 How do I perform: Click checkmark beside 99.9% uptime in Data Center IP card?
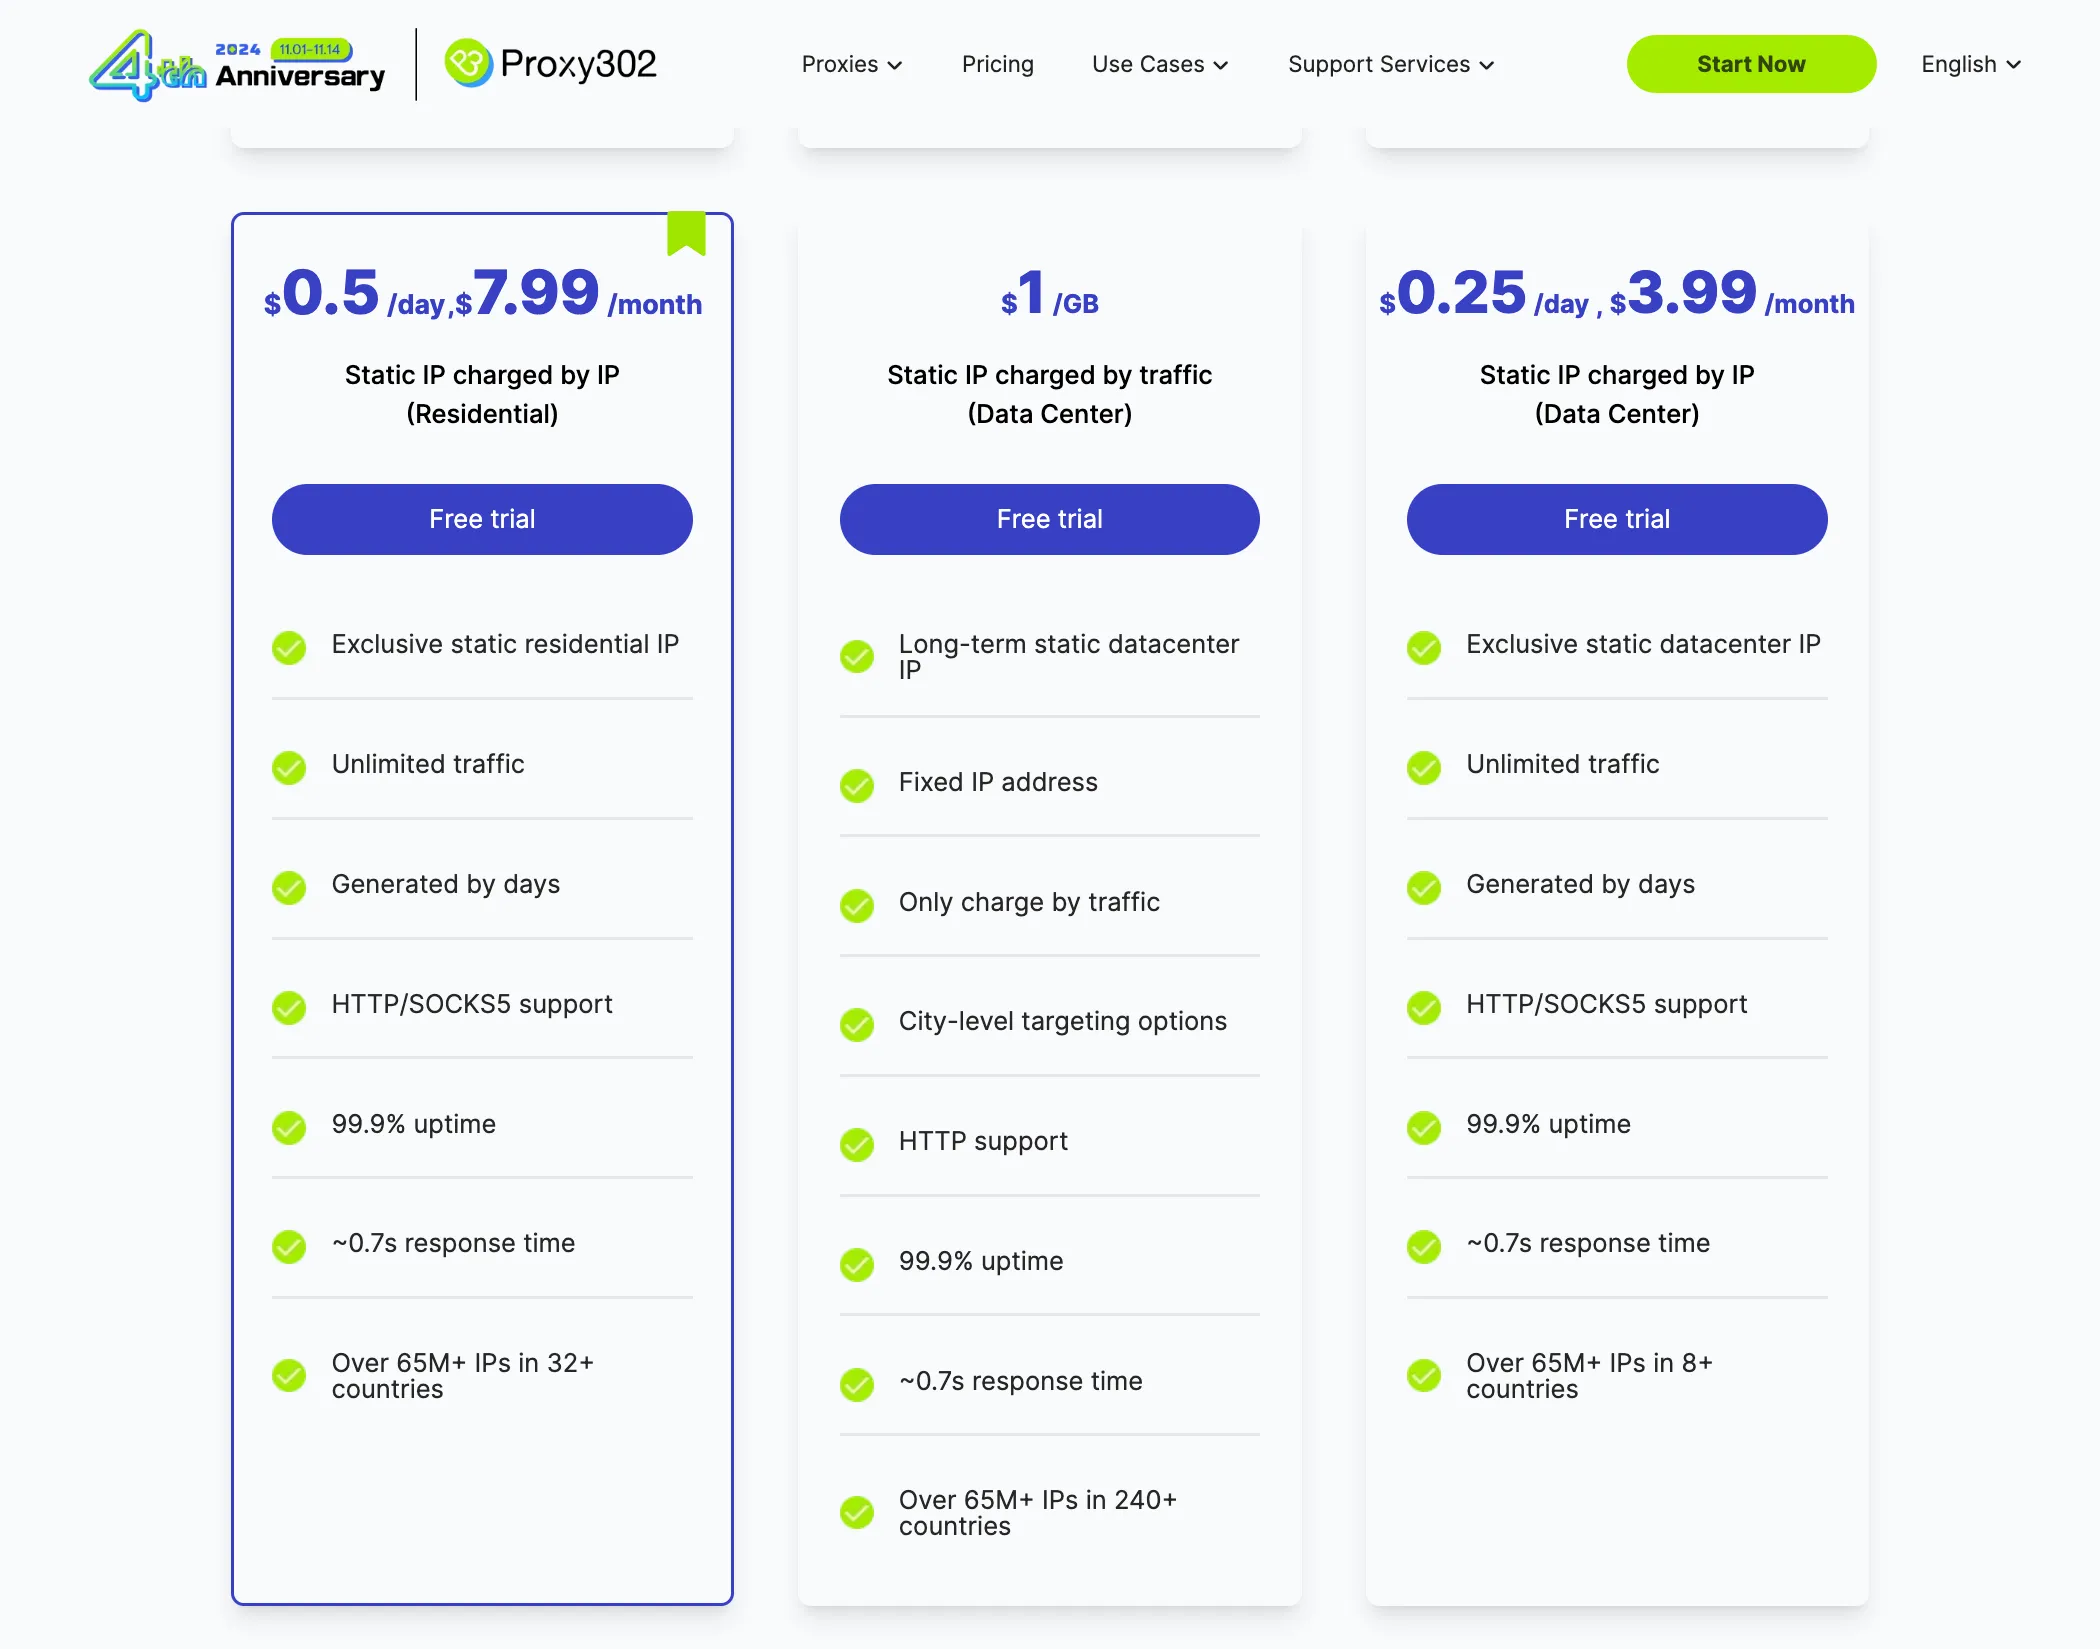1424,1128
